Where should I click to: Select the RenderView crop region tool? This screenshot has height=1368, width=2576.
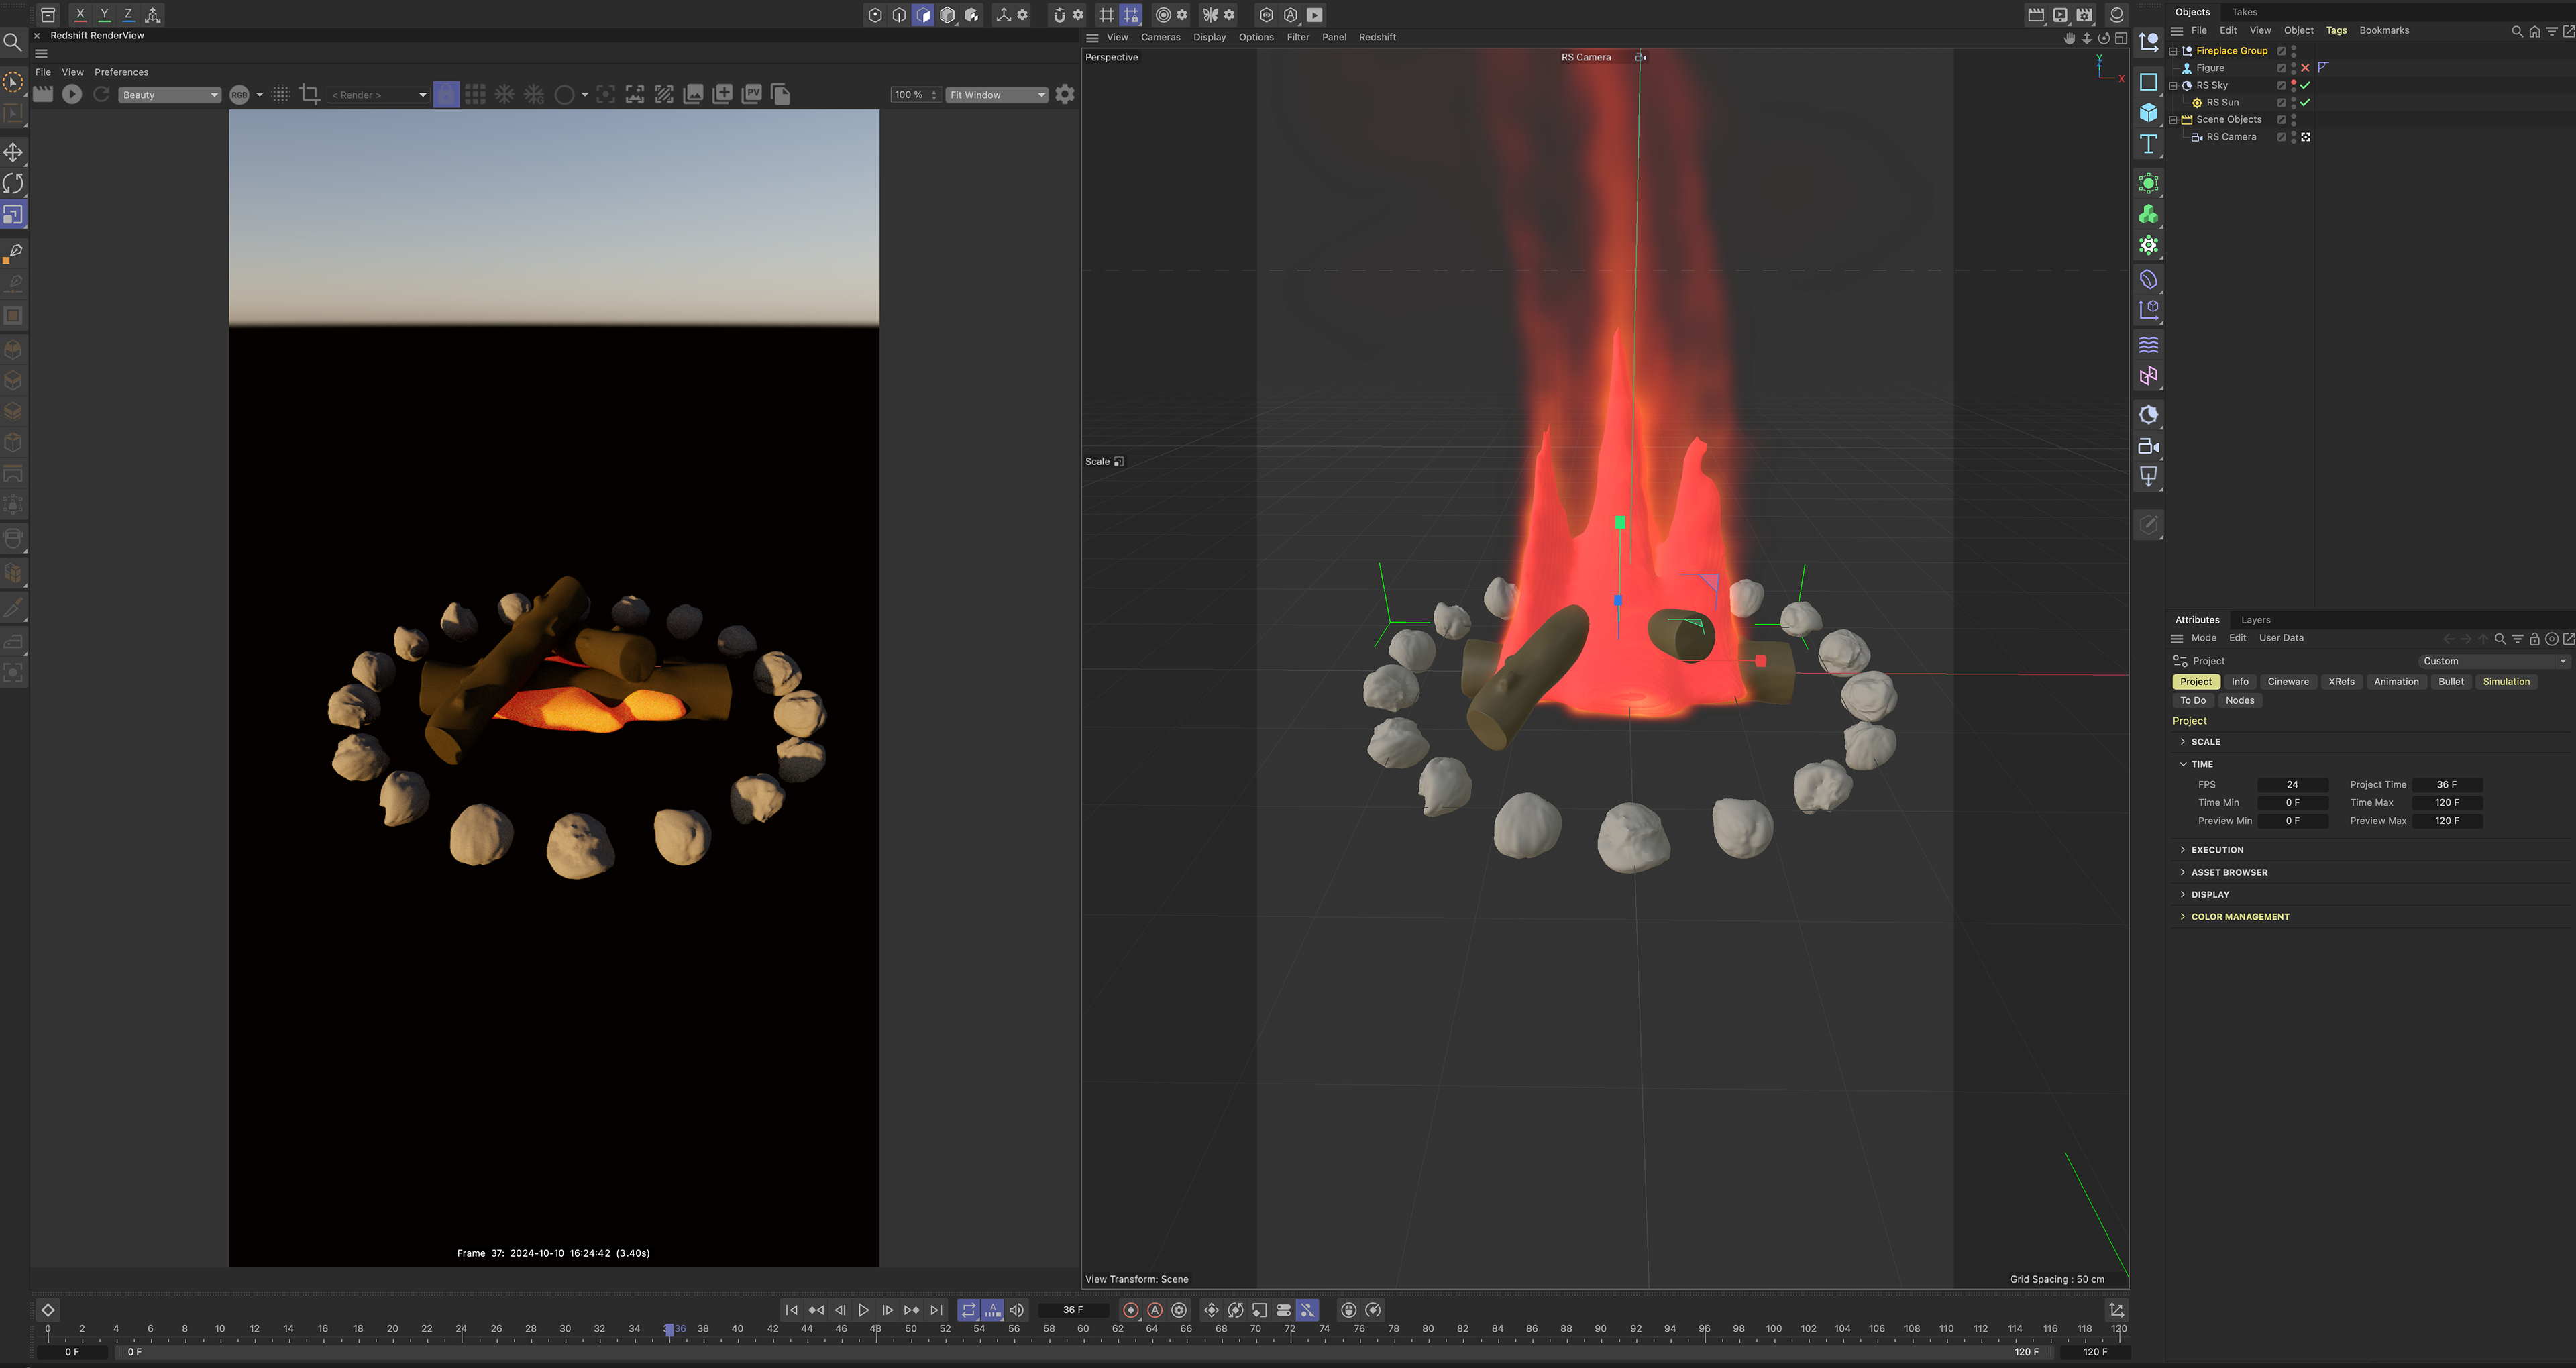coord(309,94)
